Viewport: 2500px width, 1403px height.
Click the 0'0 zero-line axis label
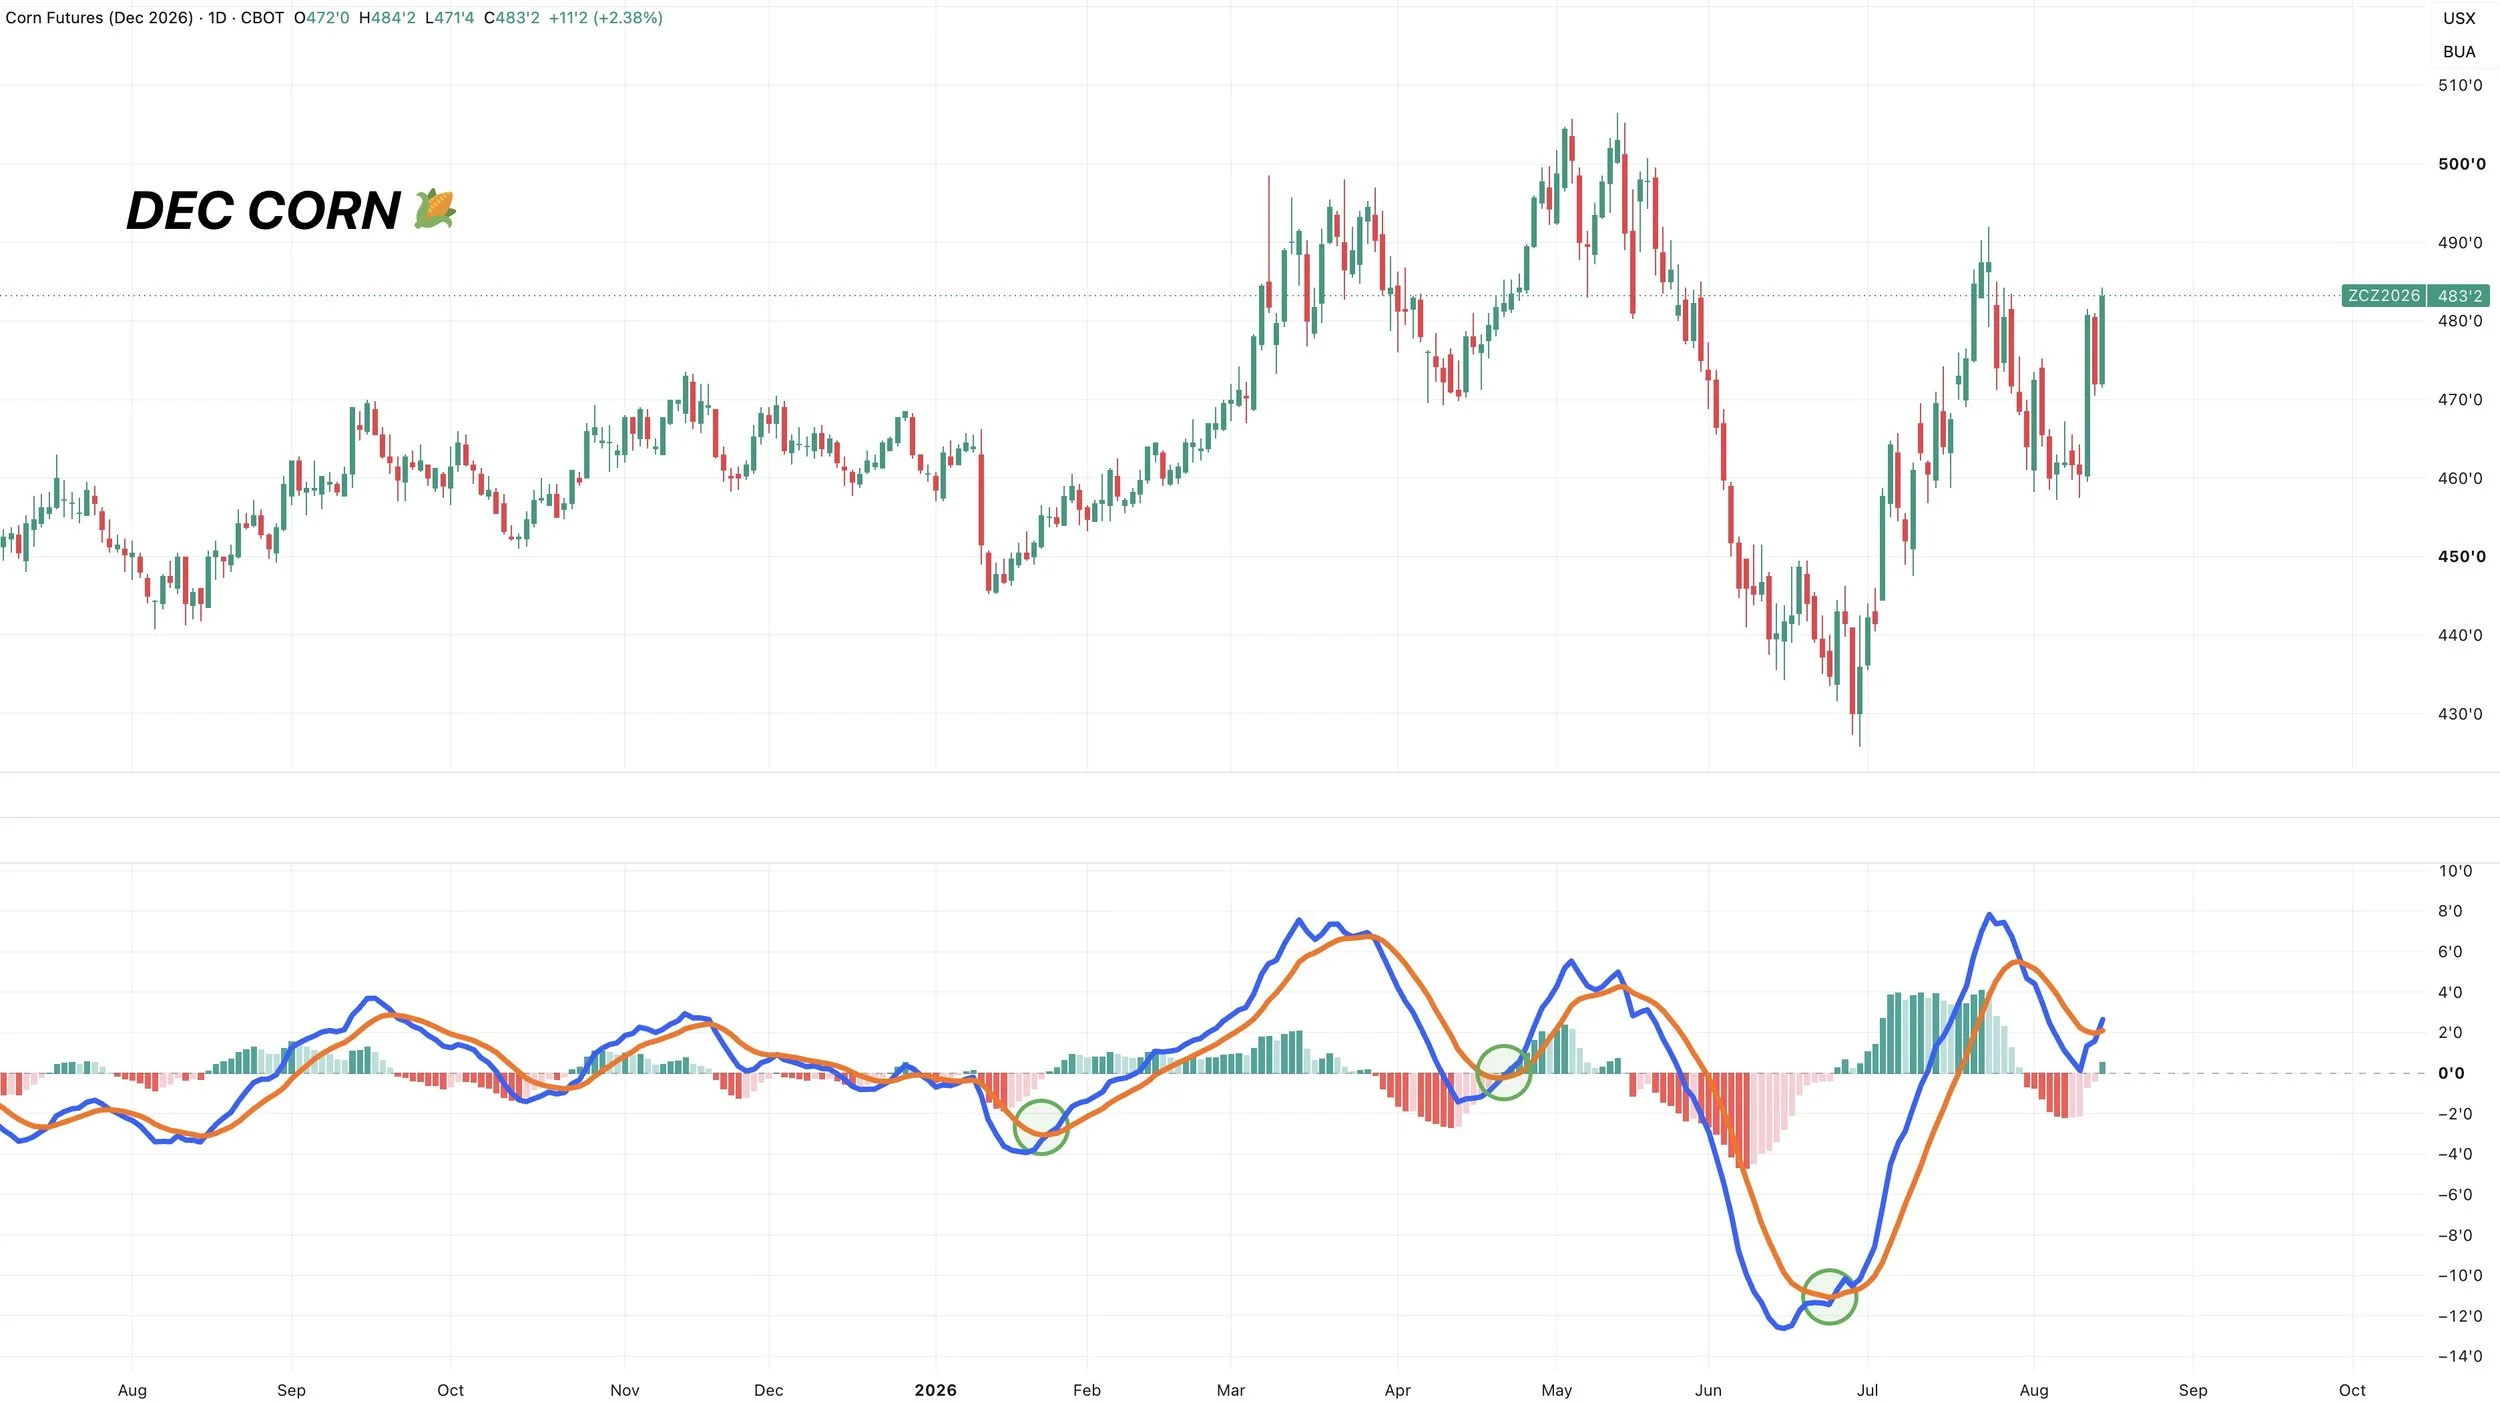click(x=2451, y=1073)
